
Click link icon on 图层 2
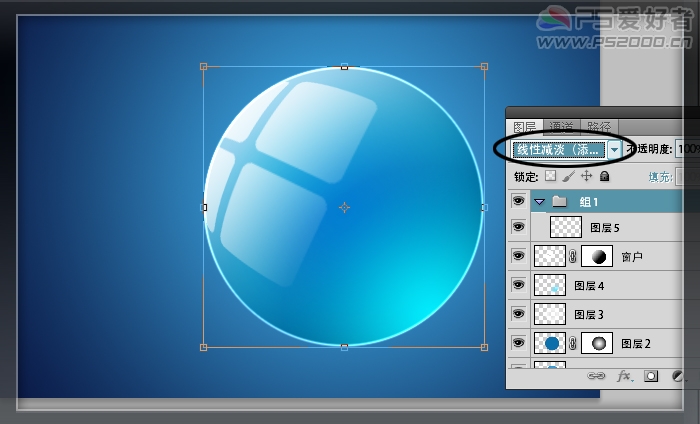(x=573, y=343)
